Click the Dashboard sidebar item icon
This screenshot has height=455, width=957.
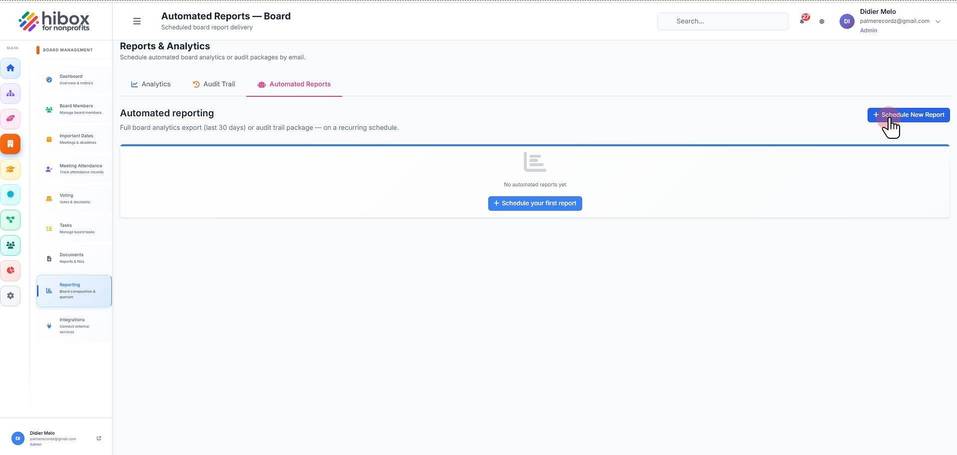tap(49, 80)
